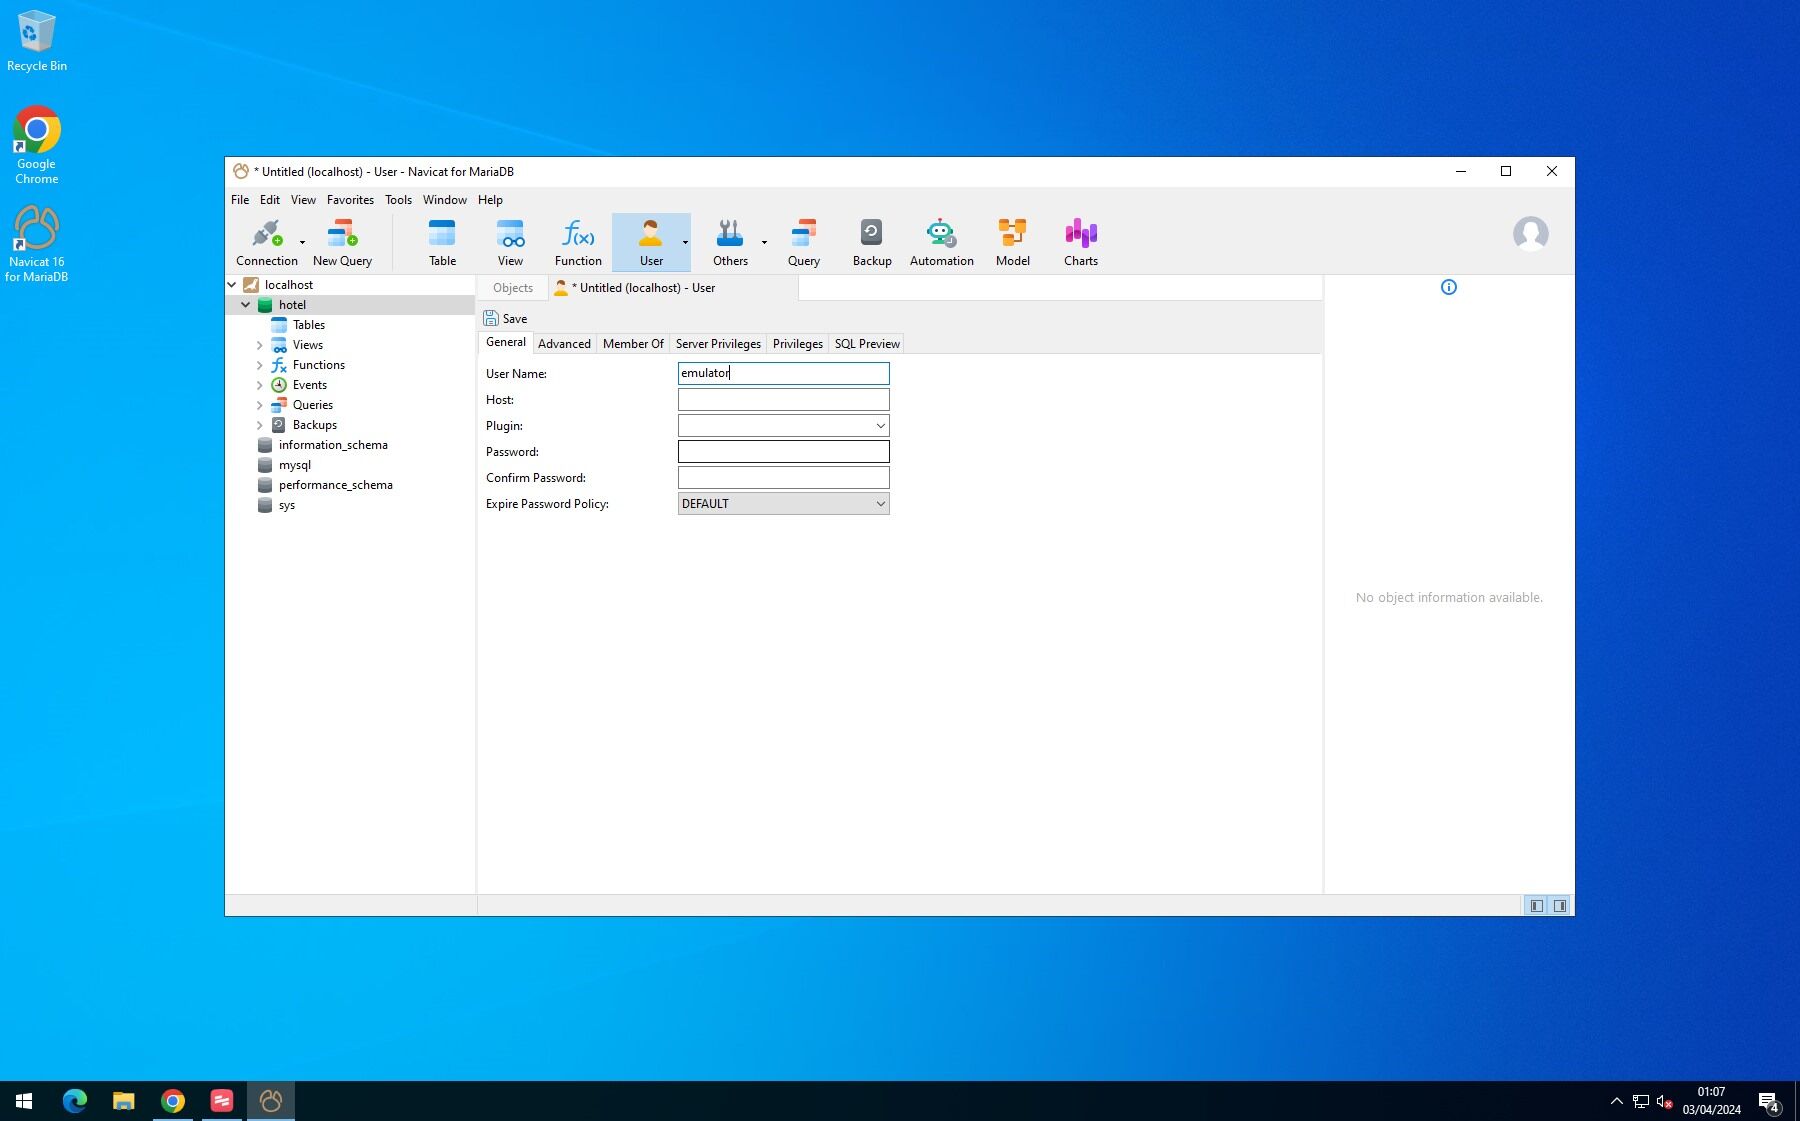Select the Table toolbar icon

(x=442, y=242)
